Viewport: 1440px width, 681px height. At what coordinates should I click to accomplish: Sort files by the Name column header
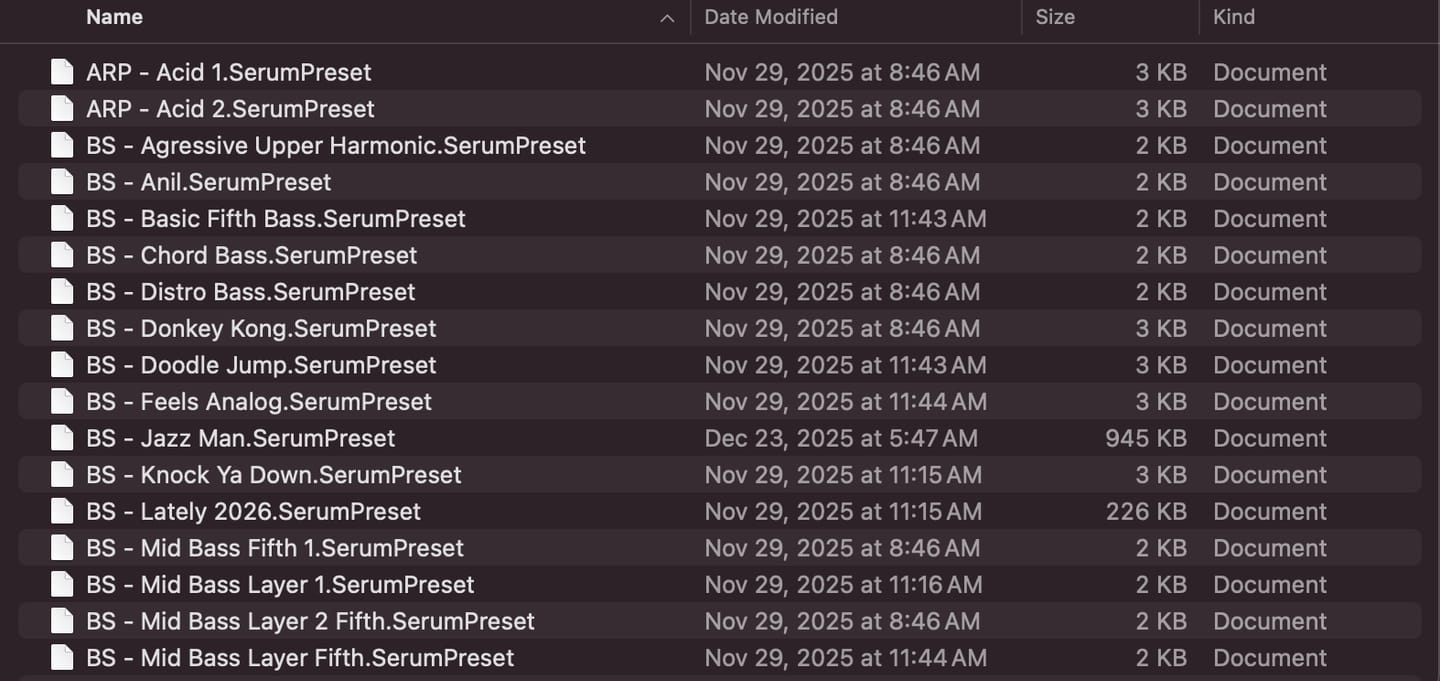click(x=114, y=17)
